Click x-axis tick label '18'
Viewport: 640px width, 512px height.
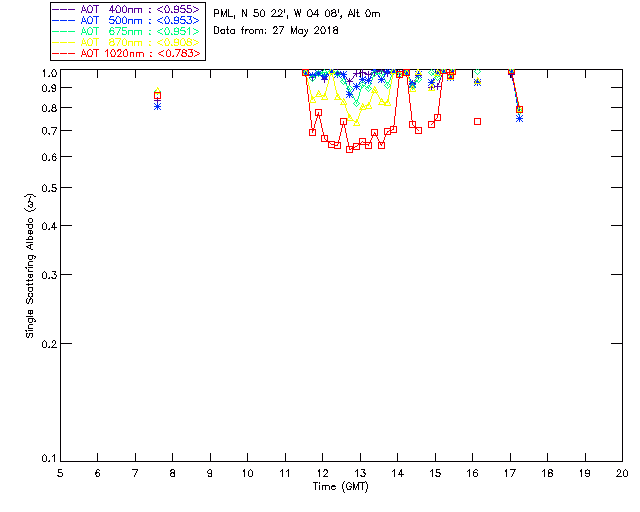click(547, 473)
